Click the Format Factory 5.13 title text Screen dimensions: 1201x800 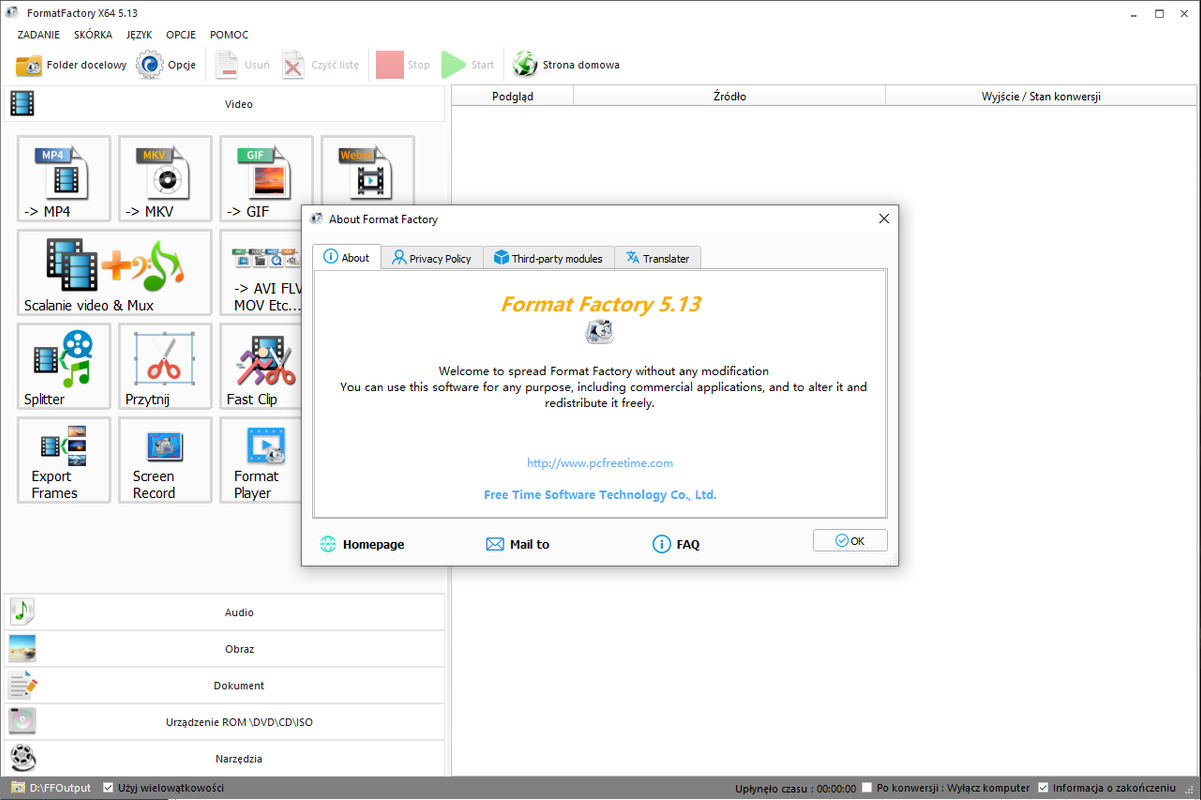(x=600, y=304)
